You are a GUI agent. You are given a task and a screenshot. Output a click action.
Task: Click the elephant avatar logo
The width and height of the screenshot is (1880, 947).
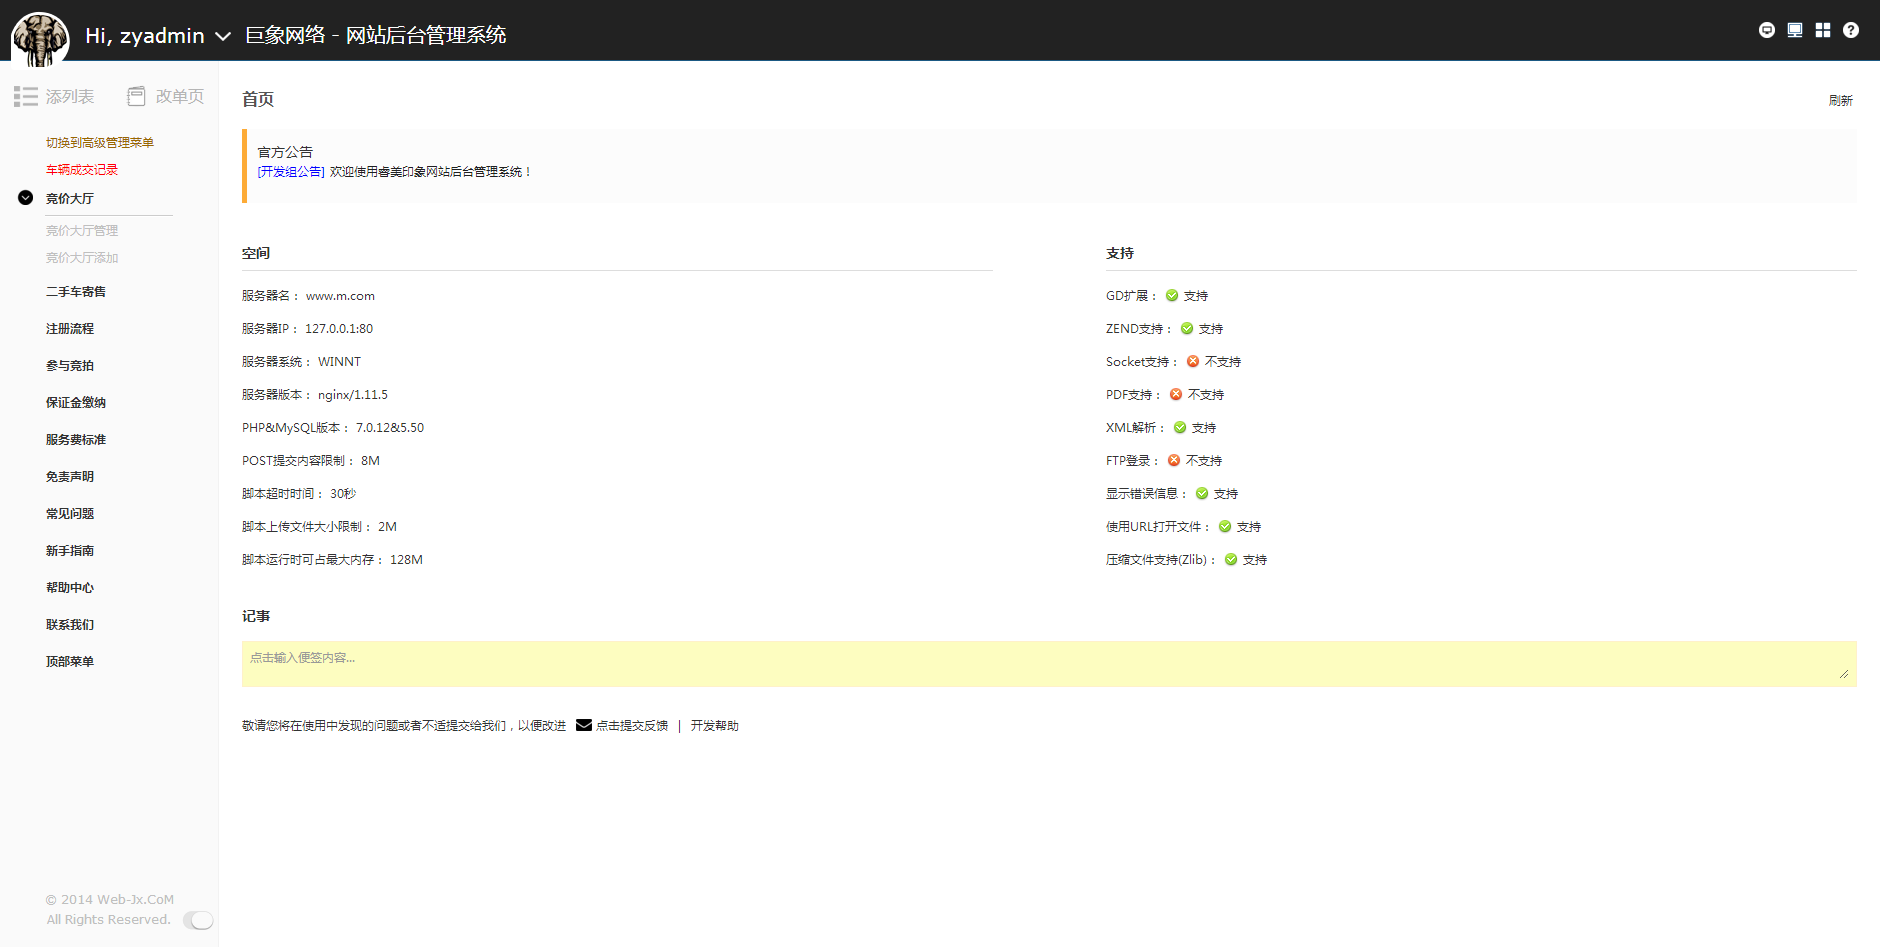coord(40,39)
